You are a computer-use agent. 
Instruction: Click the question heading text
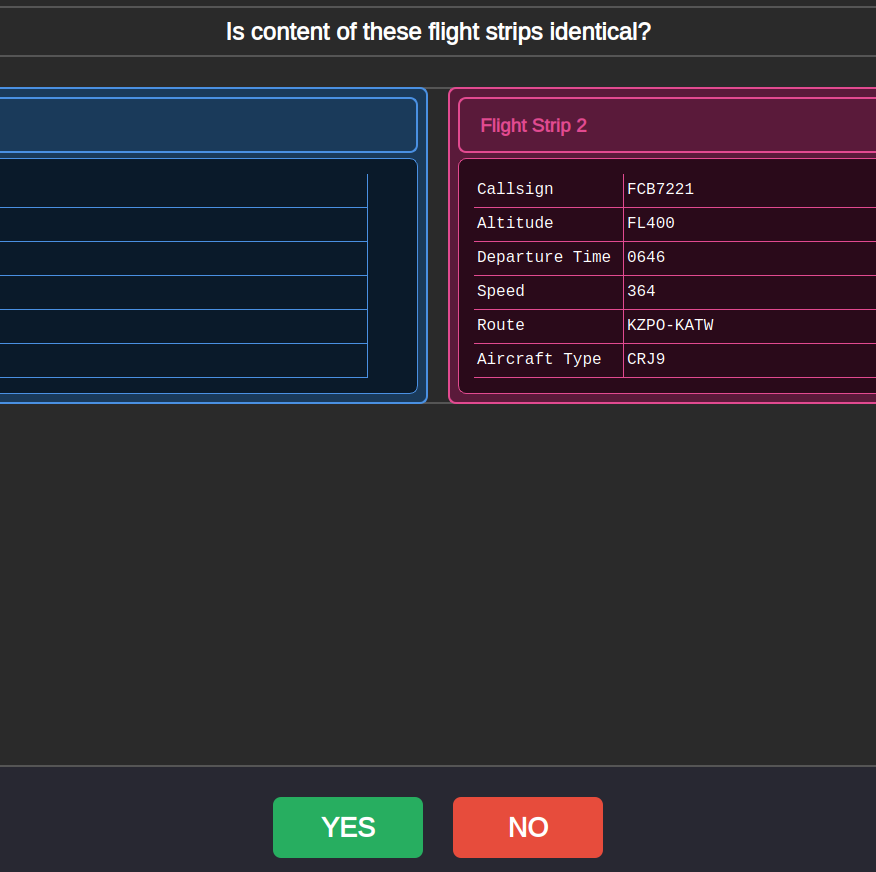(438, 32)
